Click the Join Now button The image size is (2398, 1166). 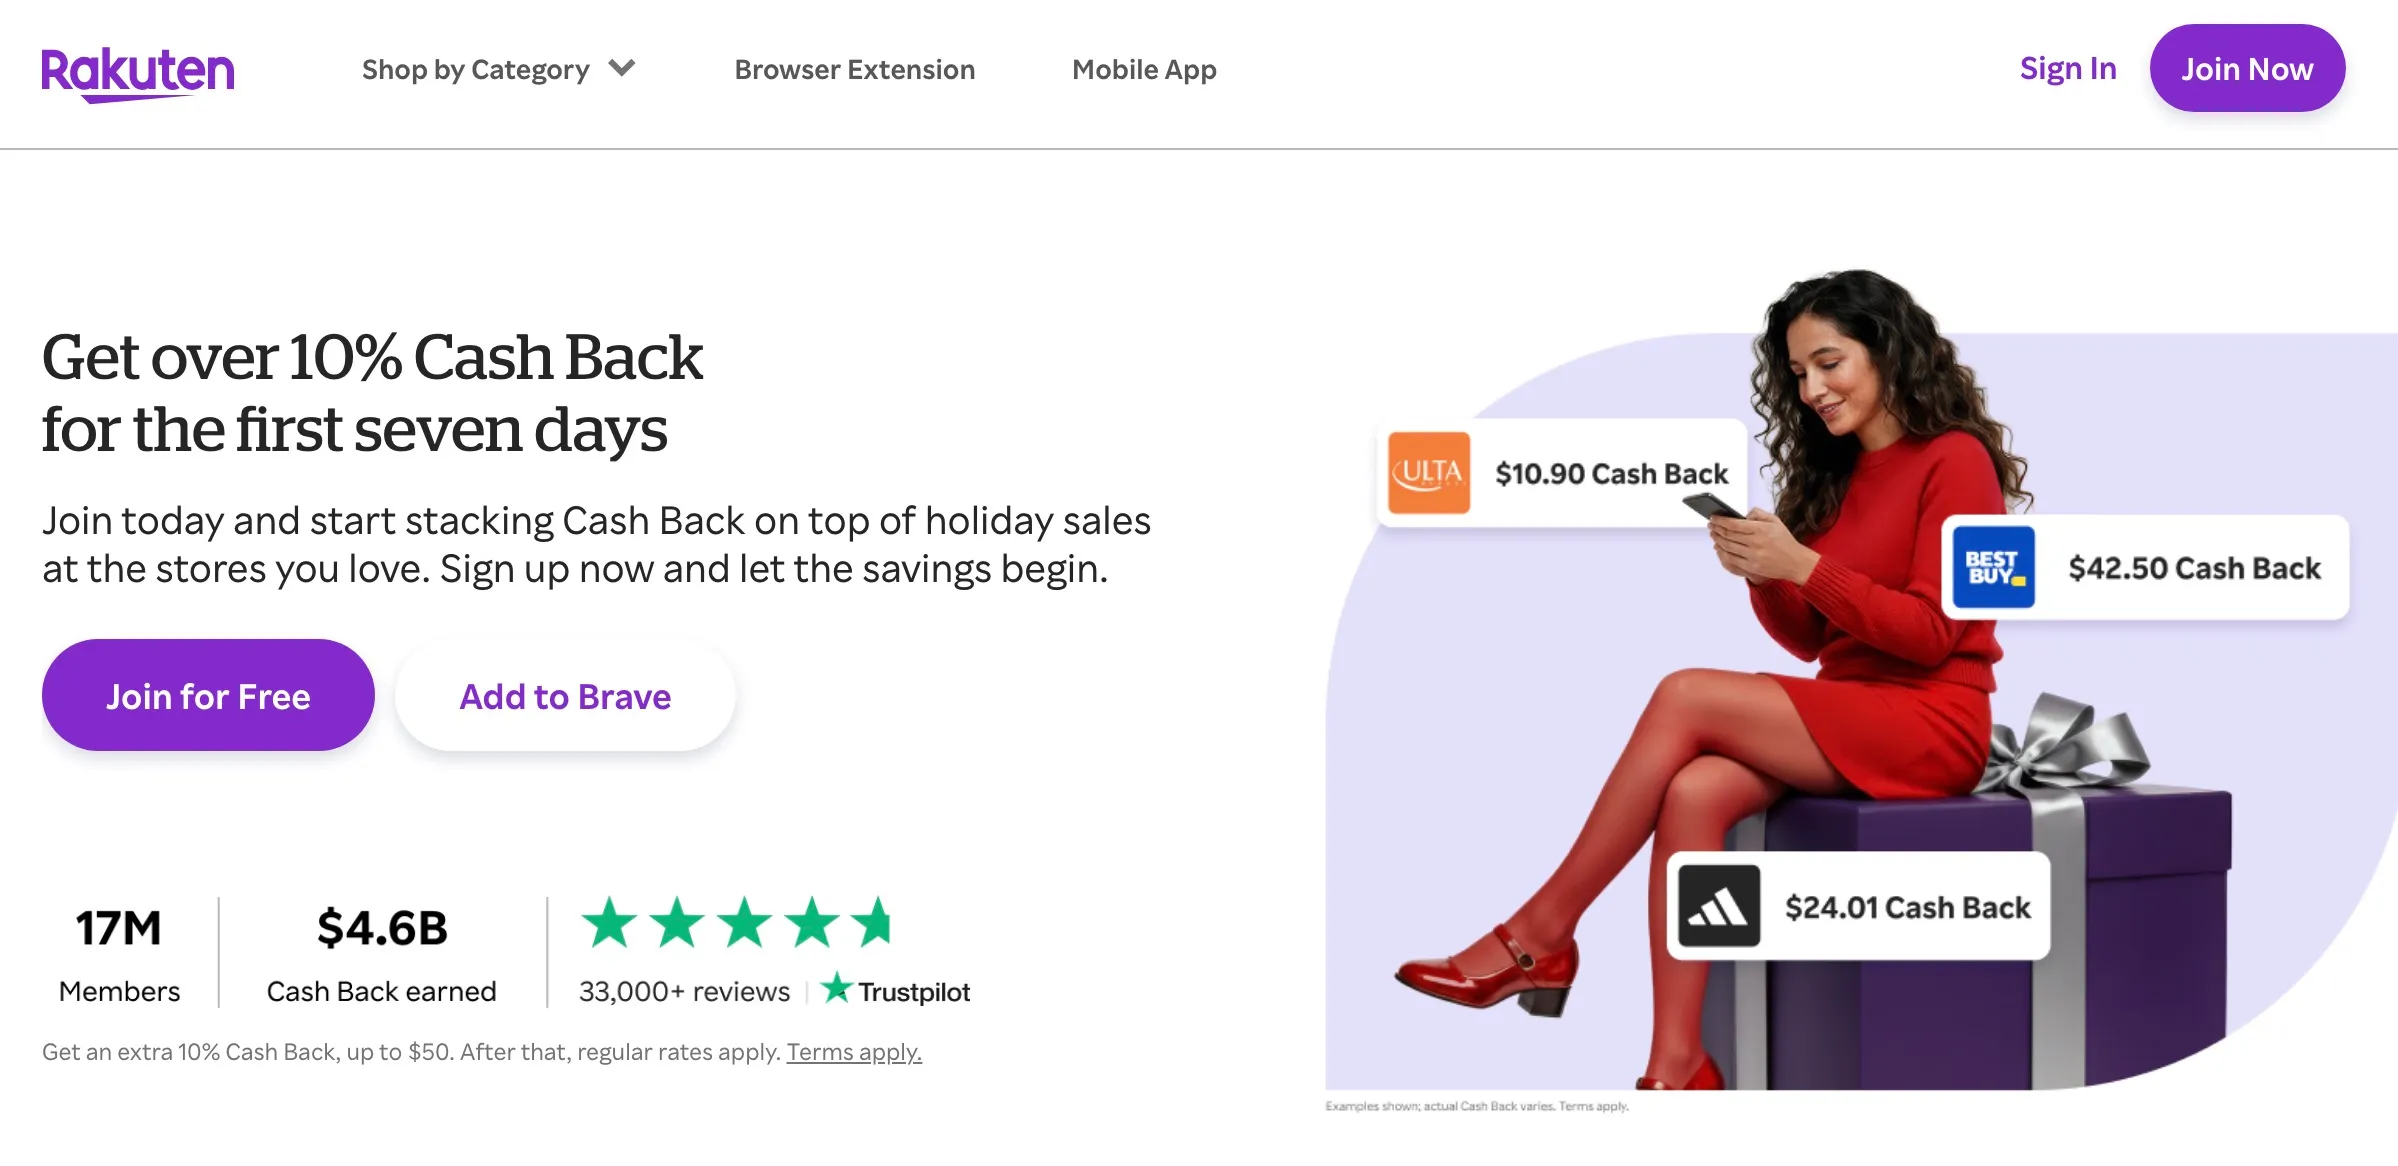2247,68
